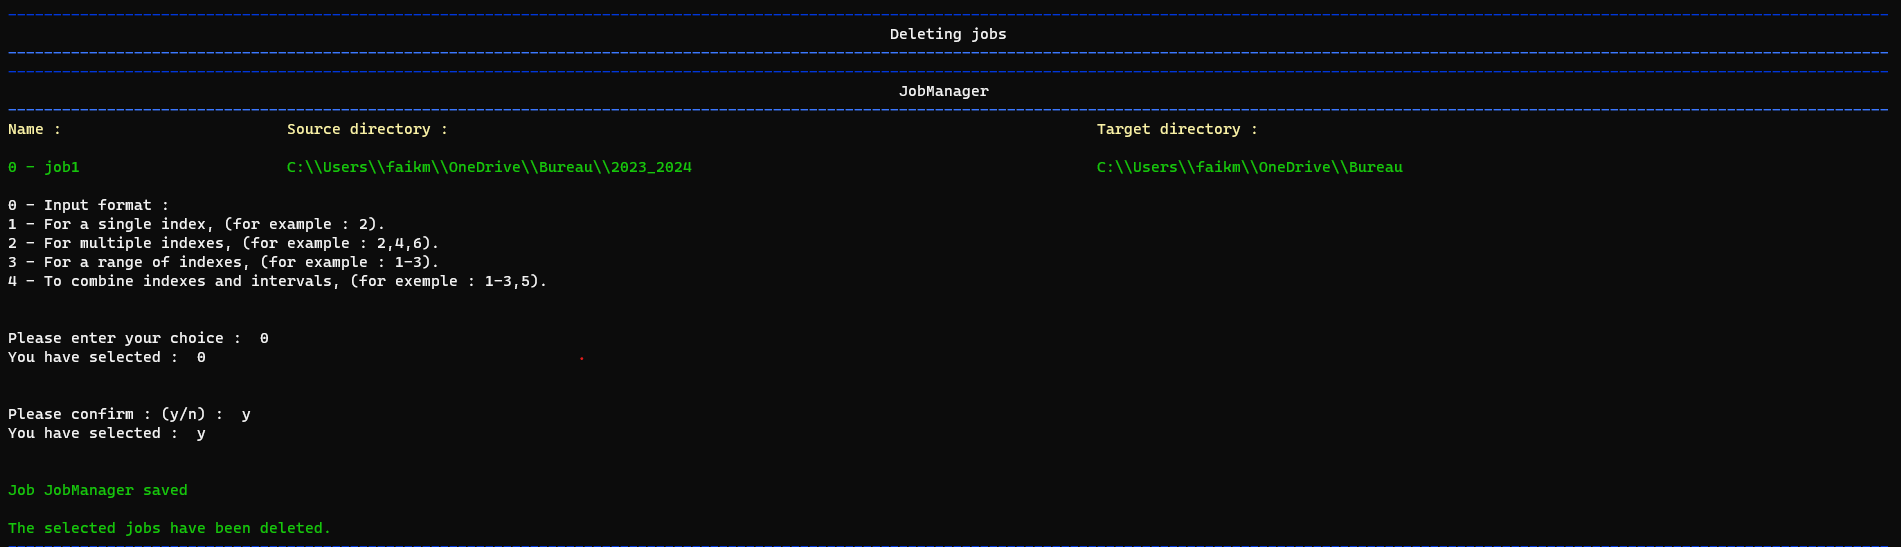The height and width of the screenshot is (547, 1901).
Task: Click the "Please enter your choice" prompt
Action: coord(124,338)
